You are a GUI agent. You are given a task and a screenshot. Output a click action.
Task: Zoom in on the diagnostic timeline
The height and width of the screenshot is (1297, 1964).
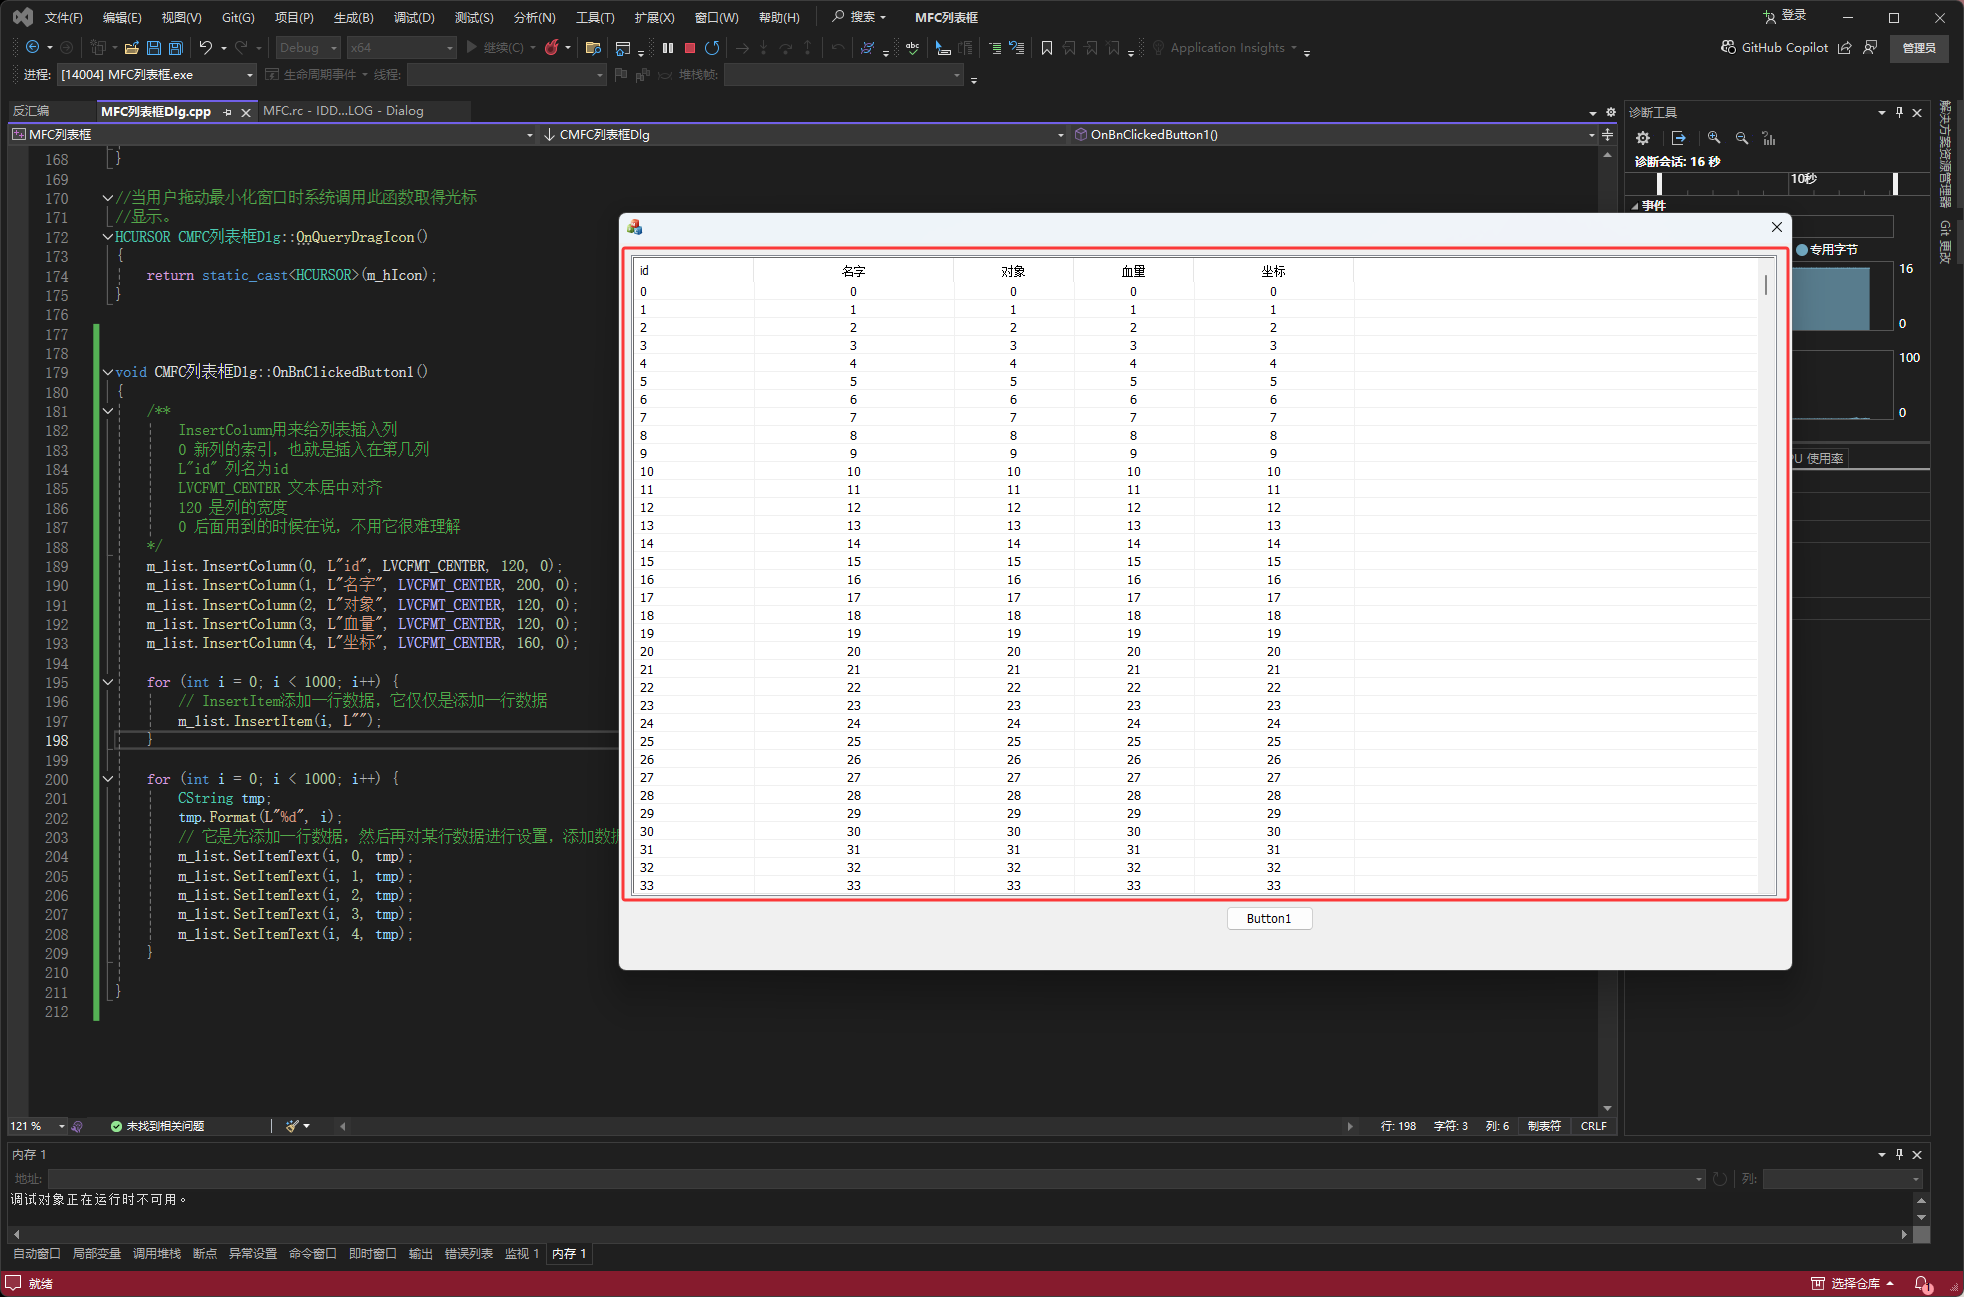pyautogui.click(x=1714, y=138)
